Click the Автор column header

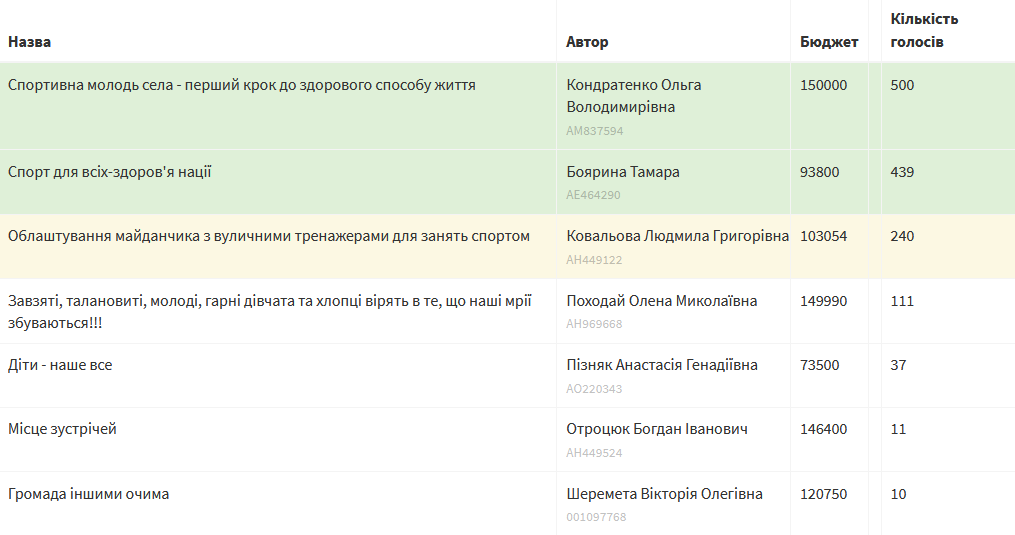[587, 42]
